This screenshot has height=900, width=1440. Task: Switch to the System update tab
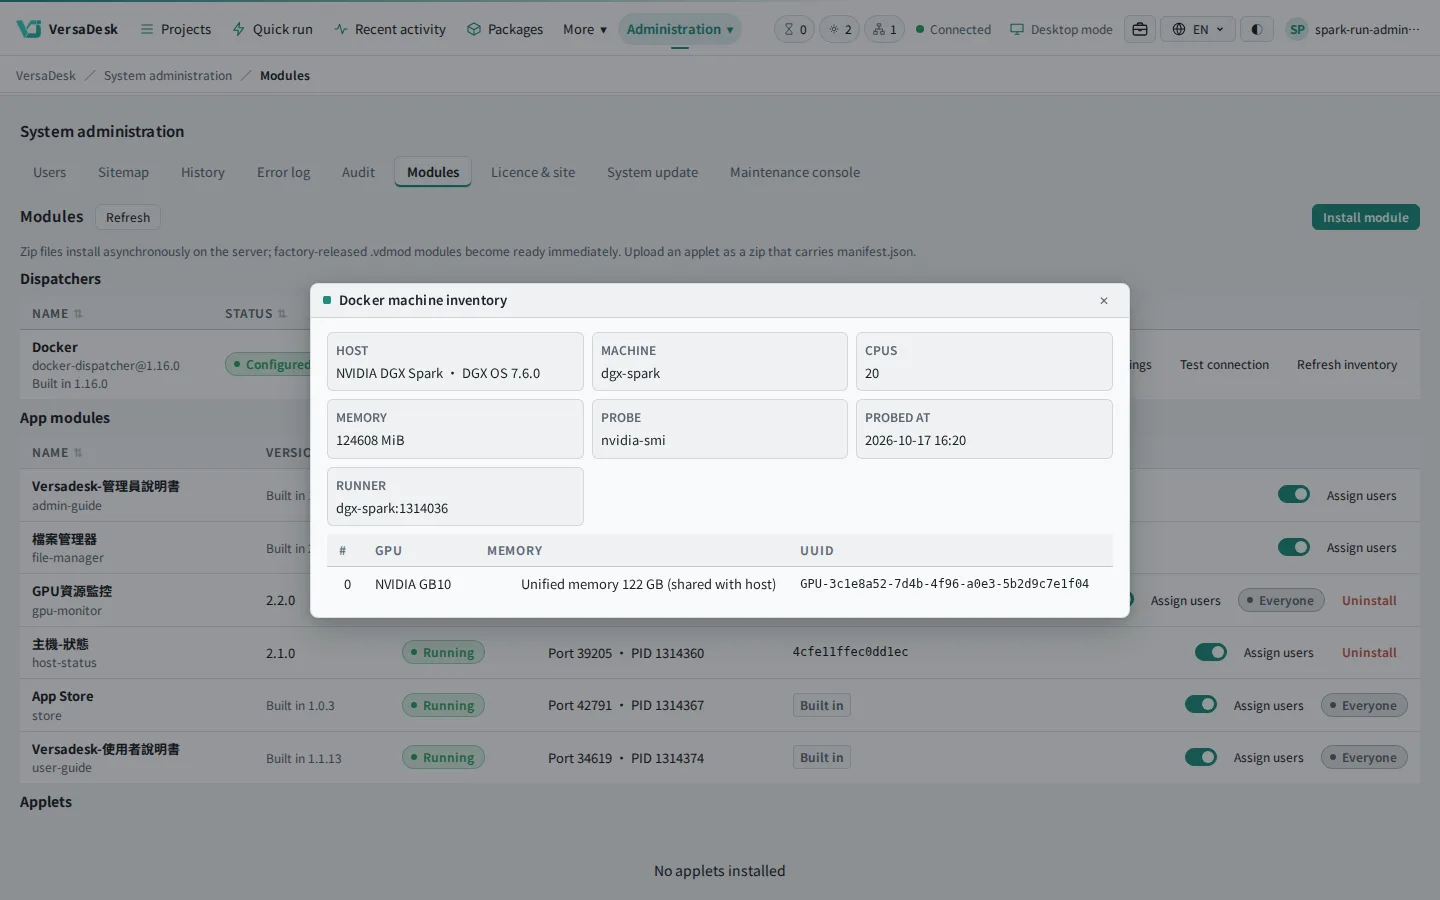[x=652, y=172]
